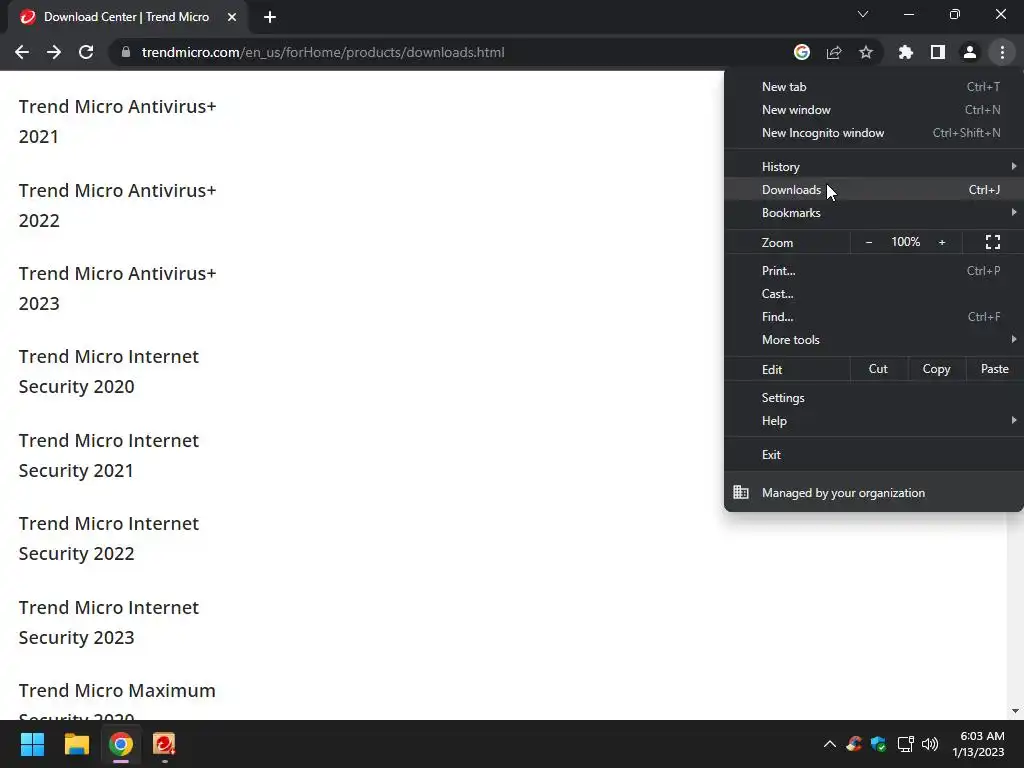Open File Explorer from the taskbar
This screenshot has height=768, width=1024.
pyautogui.click(x=76, y=744)
